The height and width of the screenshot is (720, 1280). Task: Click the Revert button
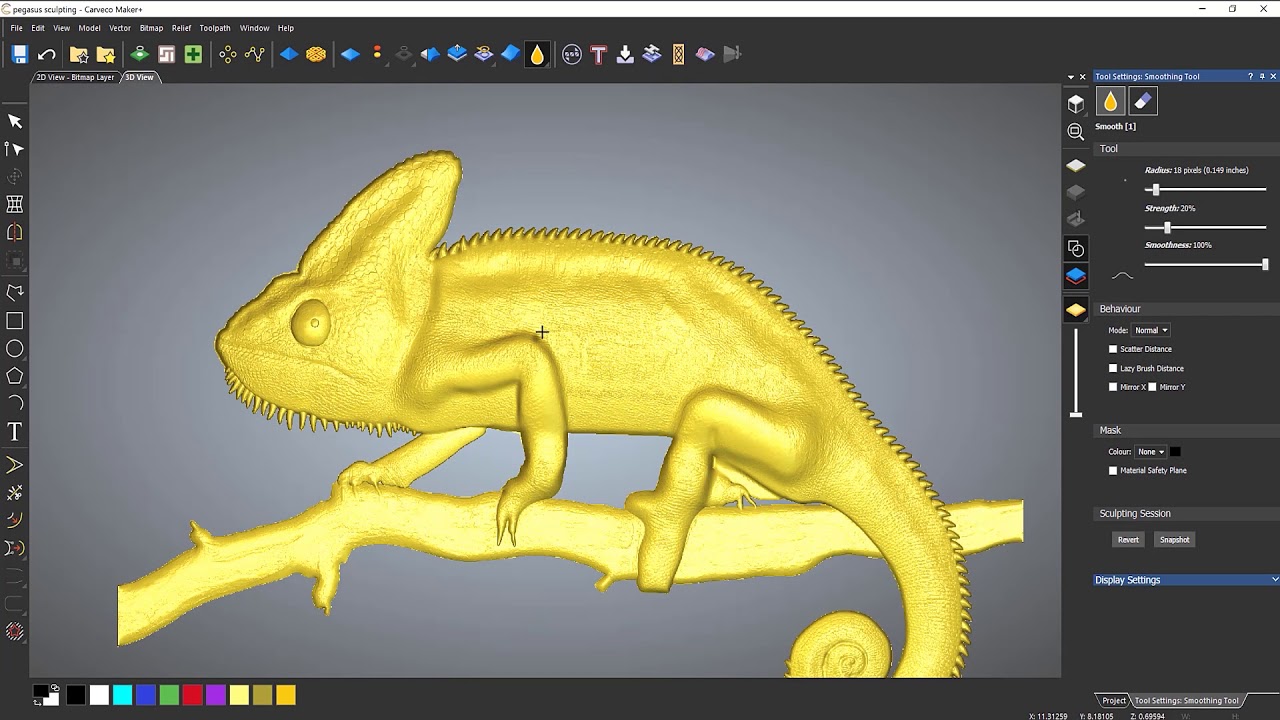tap(1128, 540)
